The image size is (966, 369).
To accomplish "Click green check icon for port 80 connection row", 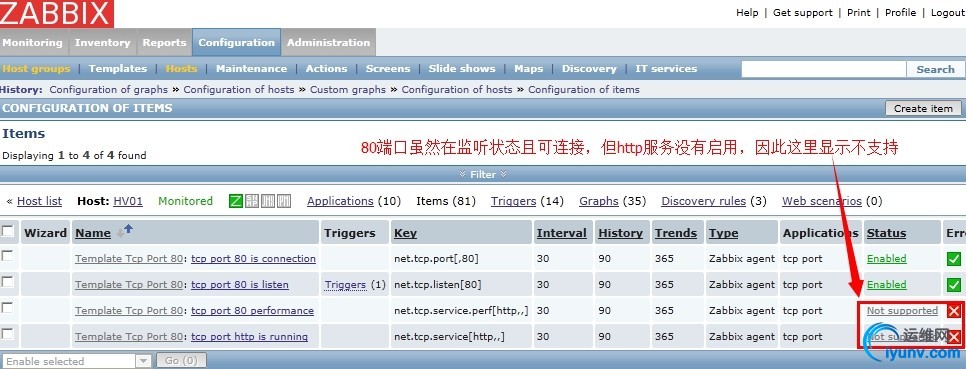I will (954, 259).
